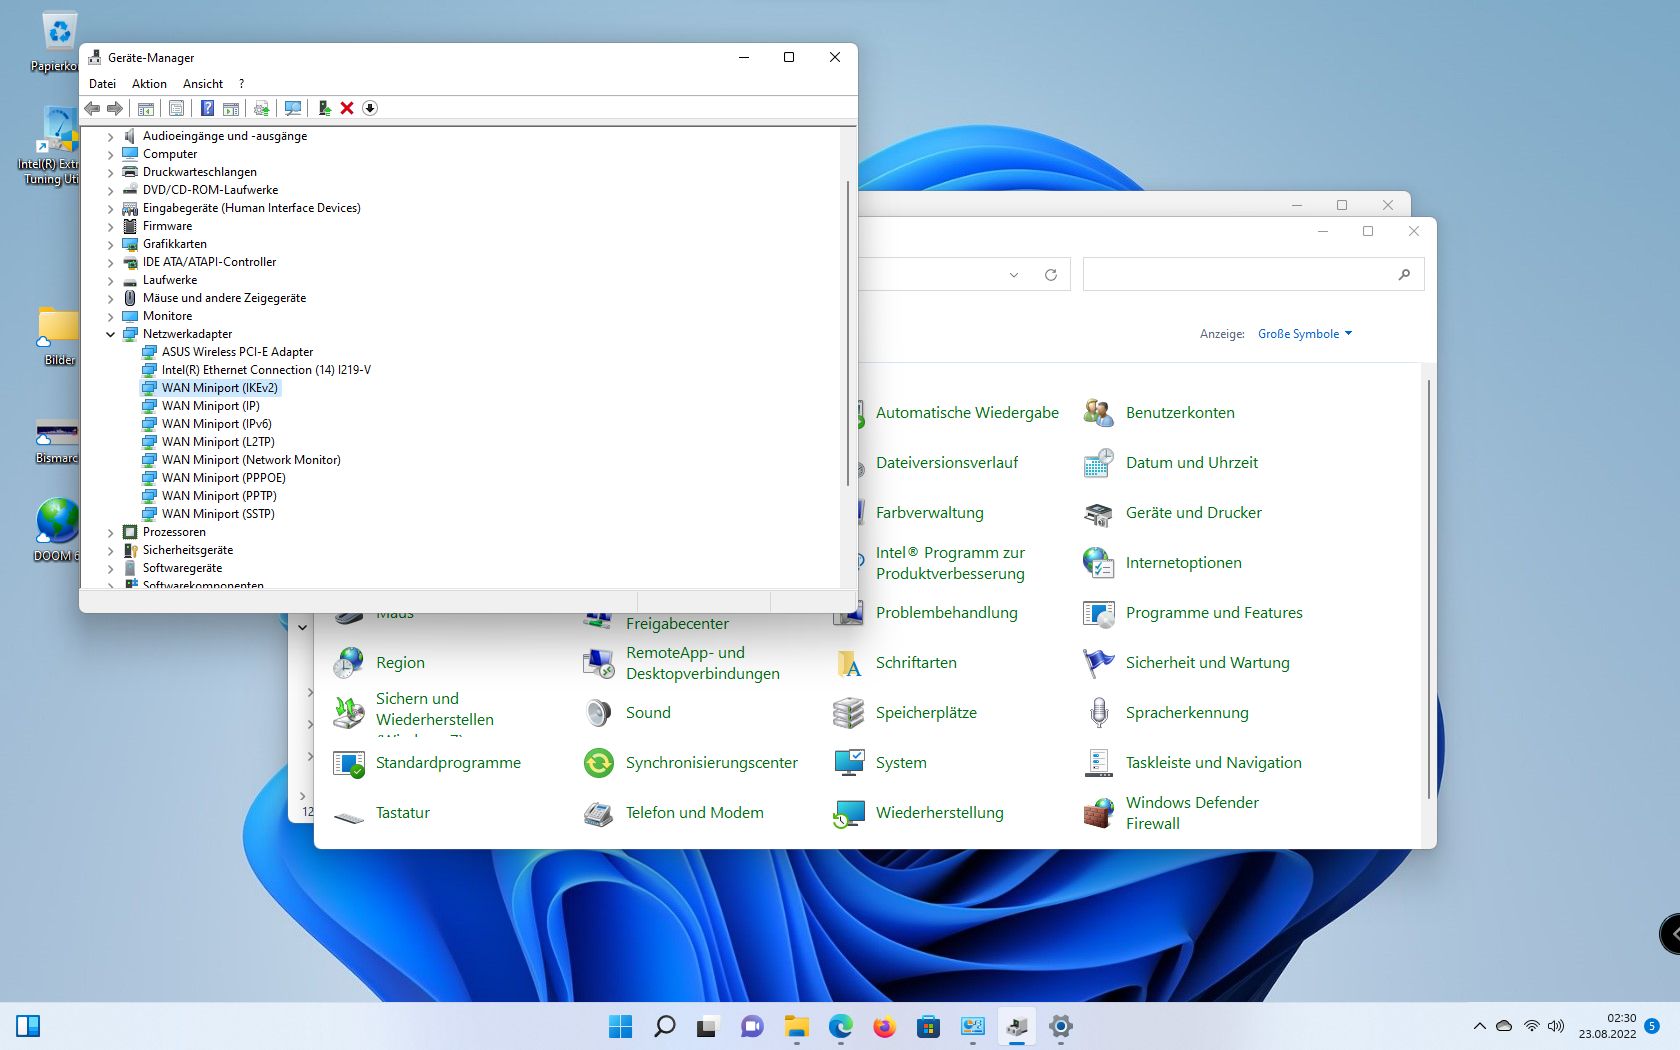Open the Große Symbole display dropdown
Viewport: 1680px width, 1050px height.
click(1304, 333)
